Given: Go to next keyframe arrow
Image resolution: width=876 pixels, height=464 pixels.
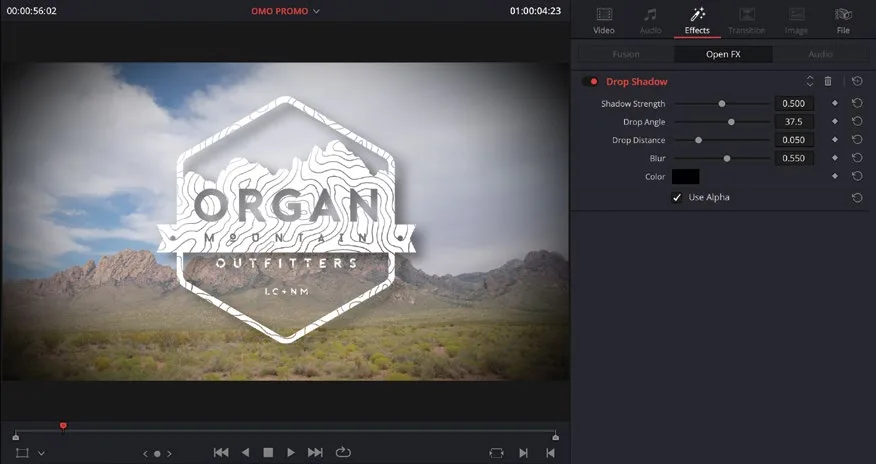Looking at the screenshot, I should [x=169, y=454].
